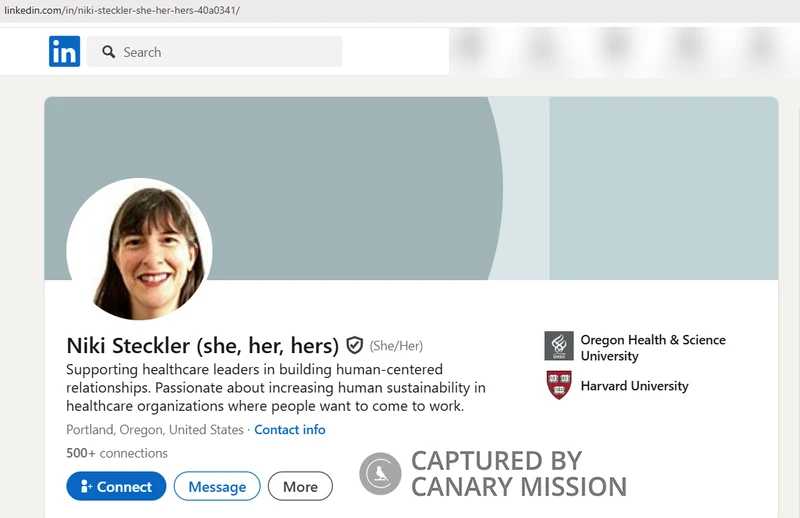The image size is (800, 518).
Task: Click the Portland, Oregon, United States text
Action: pos(155,430)
